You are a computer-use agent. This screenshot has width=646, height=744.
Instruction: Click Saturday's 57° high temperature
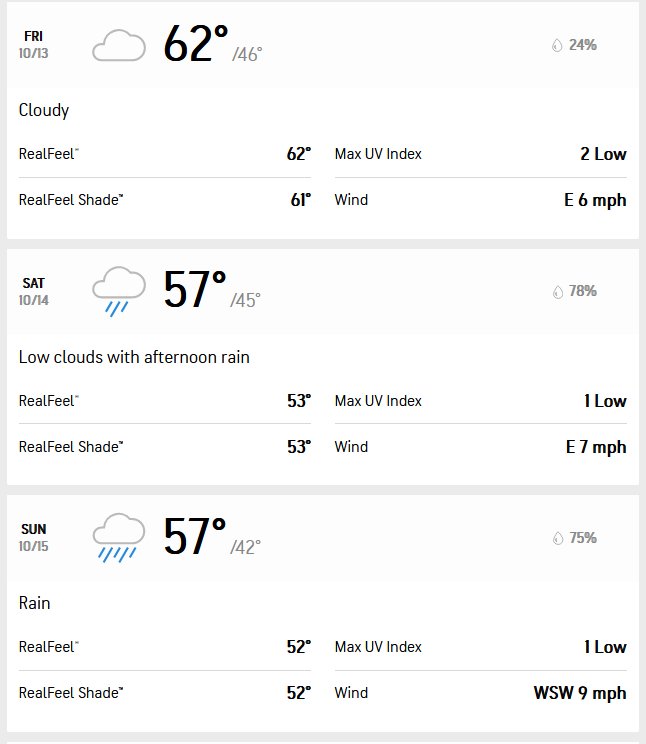[195, 289]
